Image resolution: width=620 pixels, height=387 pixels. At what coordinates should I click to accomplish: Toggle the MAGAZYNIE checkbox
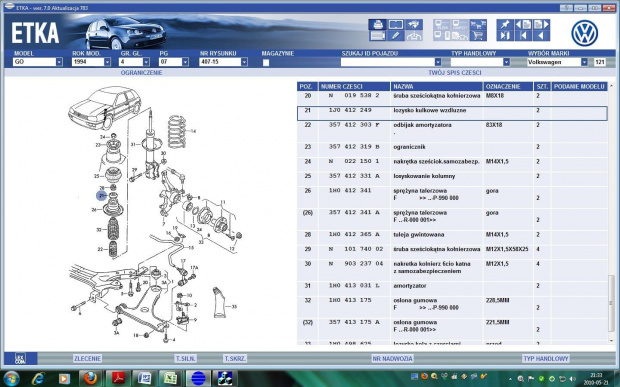[266, 62]
